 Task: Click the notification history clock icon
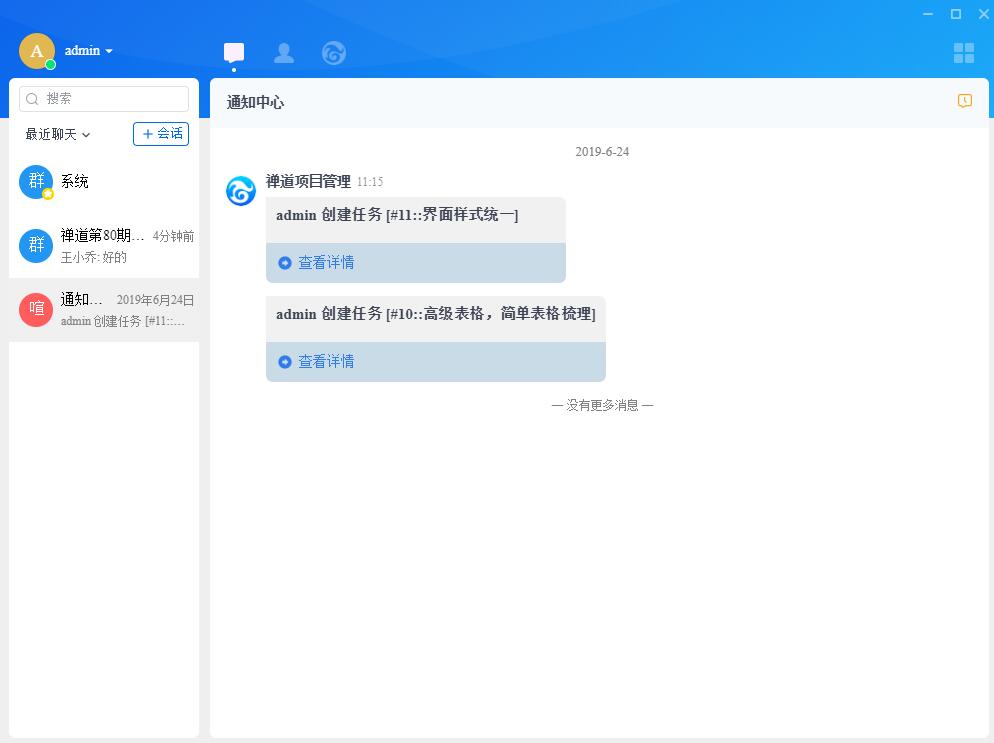click(965, 101)
